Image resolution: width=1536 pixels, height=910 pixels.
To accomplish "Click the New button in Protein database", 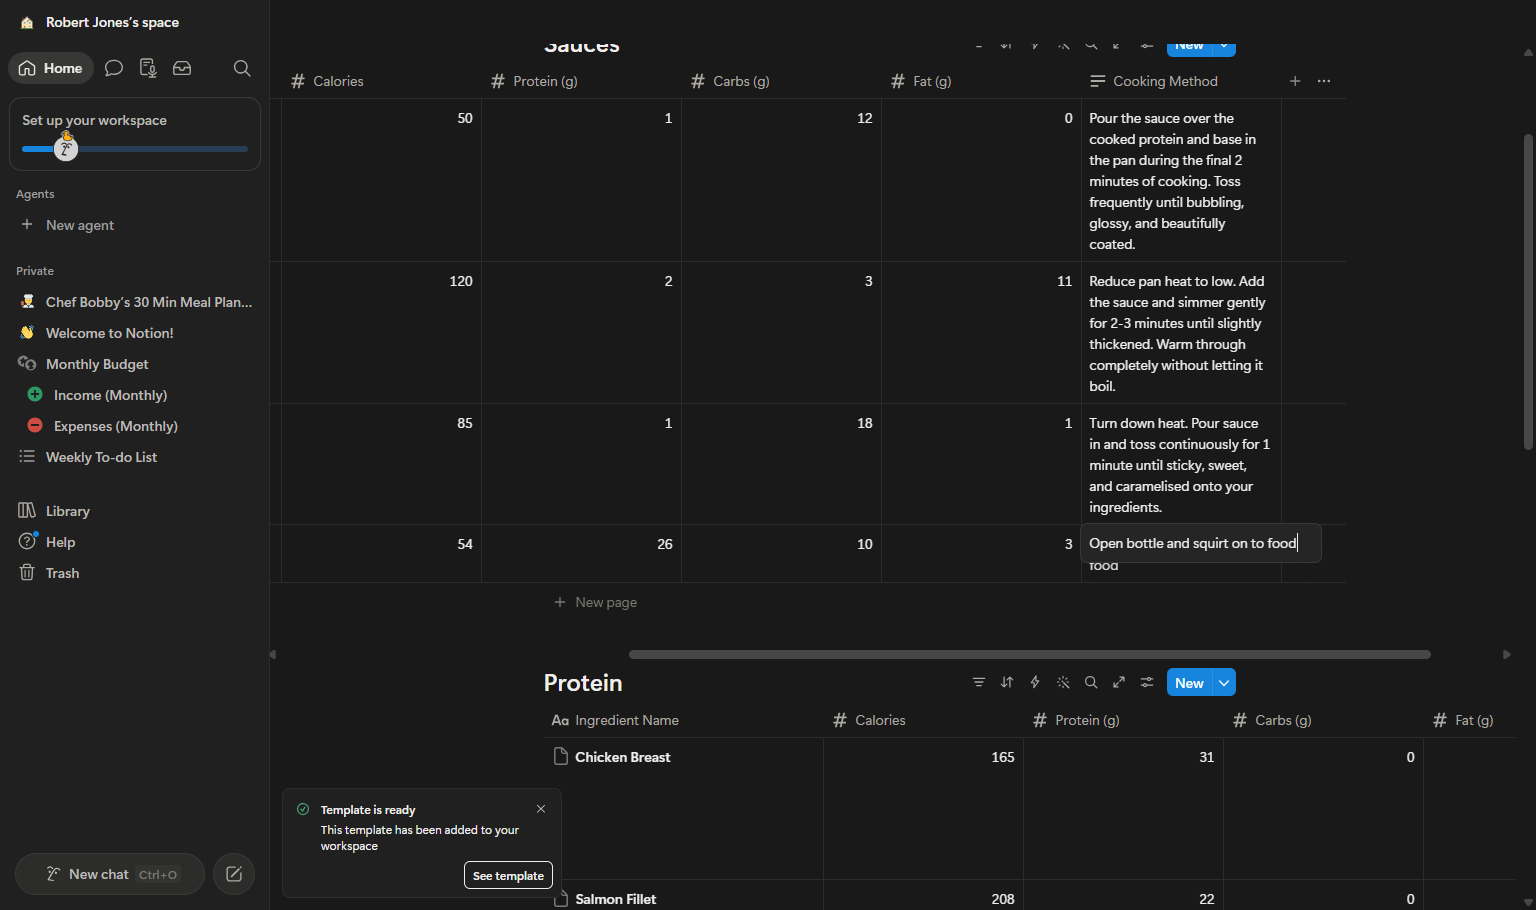I will click(x=1189, y=682).
